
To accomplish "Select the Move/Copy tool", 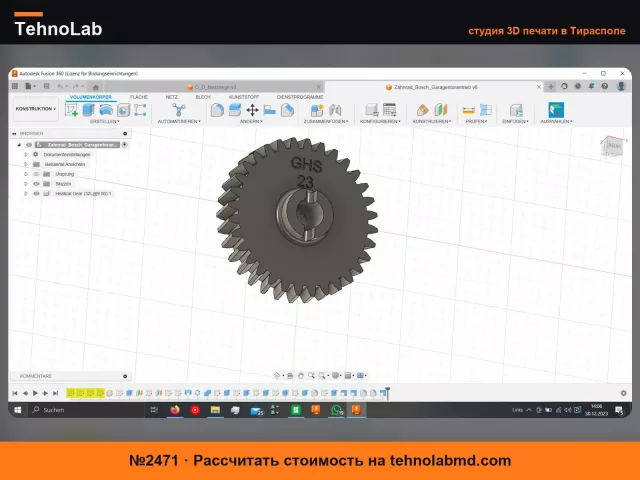I will [252, 110].
